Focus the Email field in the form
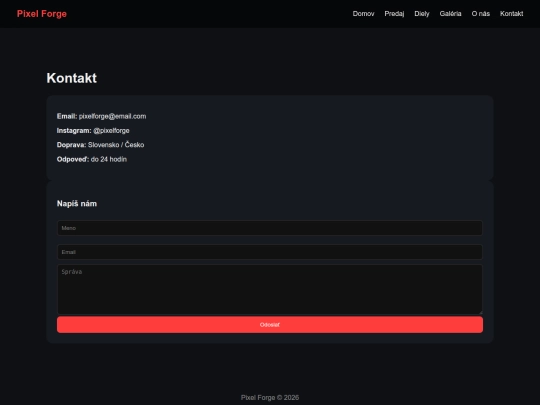This screenshot has width=540, height=405. click(270, 252)
